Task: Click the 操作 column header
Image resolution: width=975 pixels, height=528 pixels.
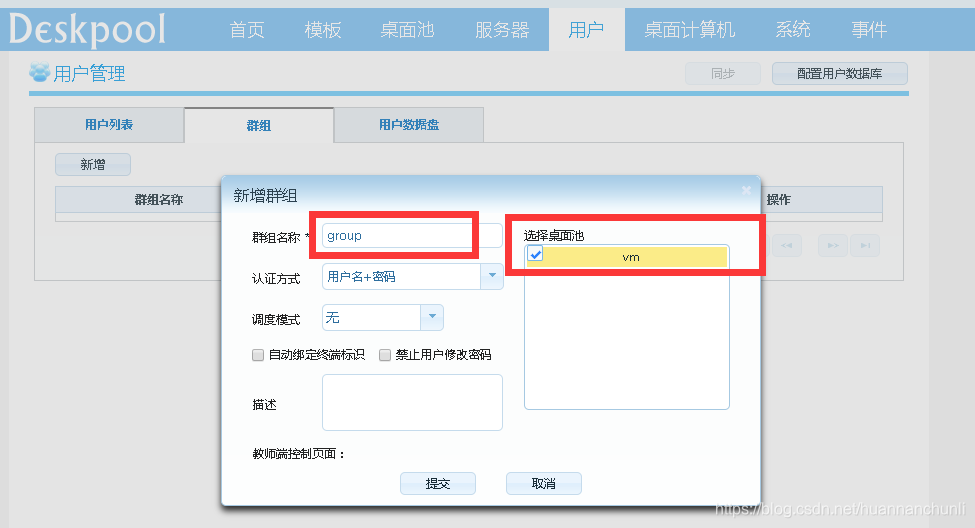Action: pos(779,200)
